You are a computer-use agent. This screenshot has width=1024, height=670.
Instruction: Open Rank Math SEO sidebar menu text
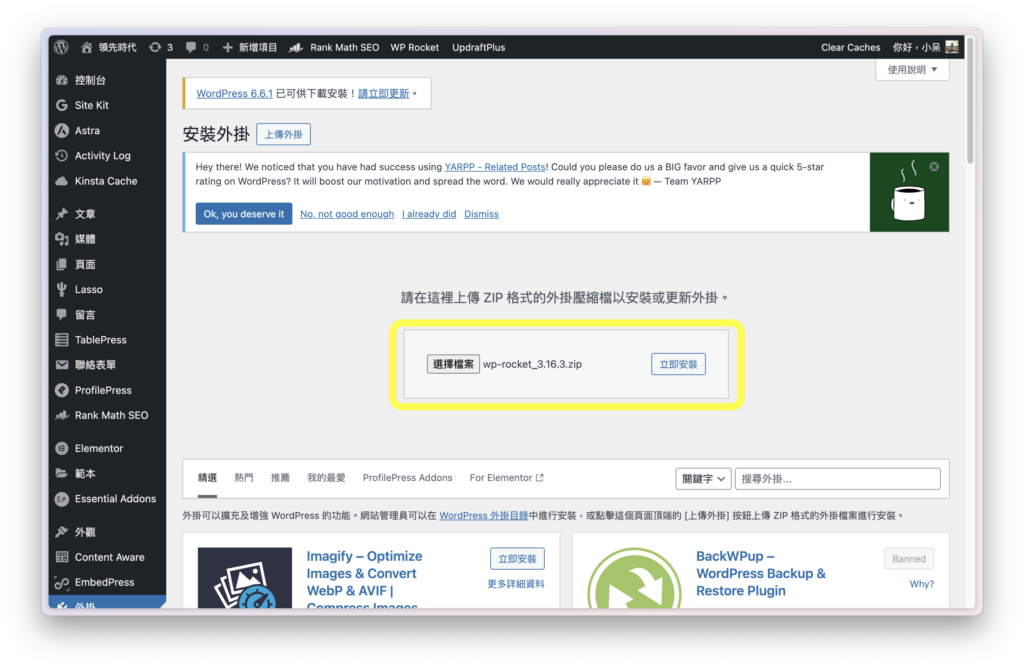[111, 415]
